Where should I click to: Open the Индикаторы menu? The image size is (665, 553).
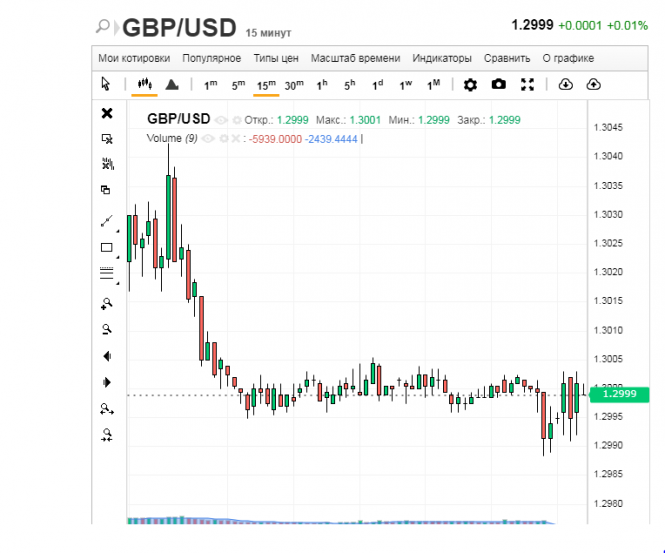click(x=442, y=58)
